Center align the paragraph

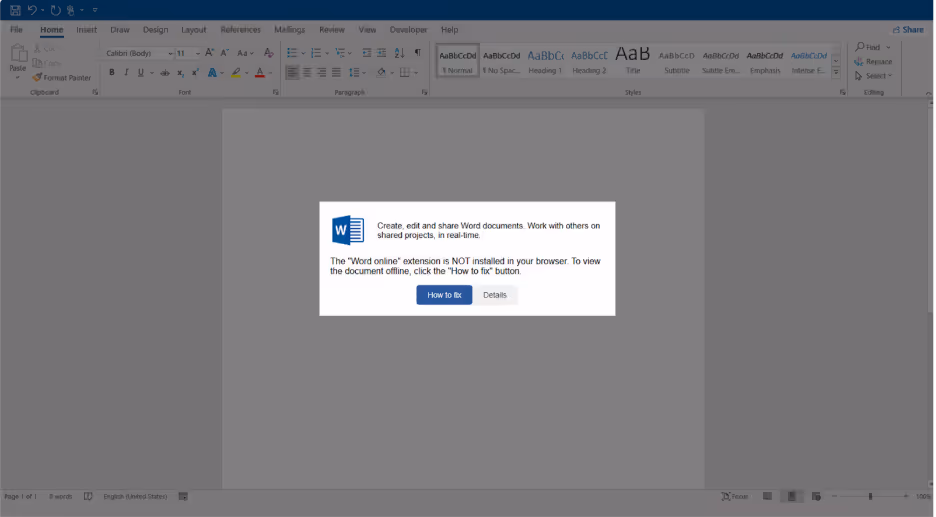point(307,73)
